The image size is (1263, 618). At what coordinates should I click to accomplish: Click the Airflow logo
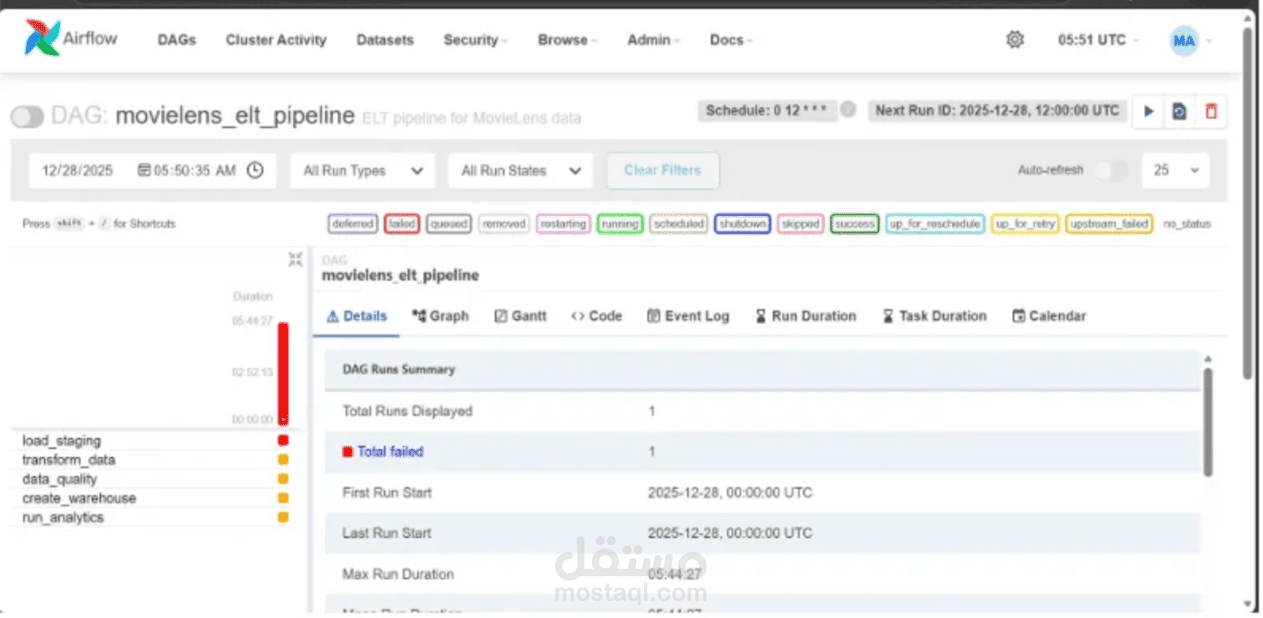tap(70, 39)
